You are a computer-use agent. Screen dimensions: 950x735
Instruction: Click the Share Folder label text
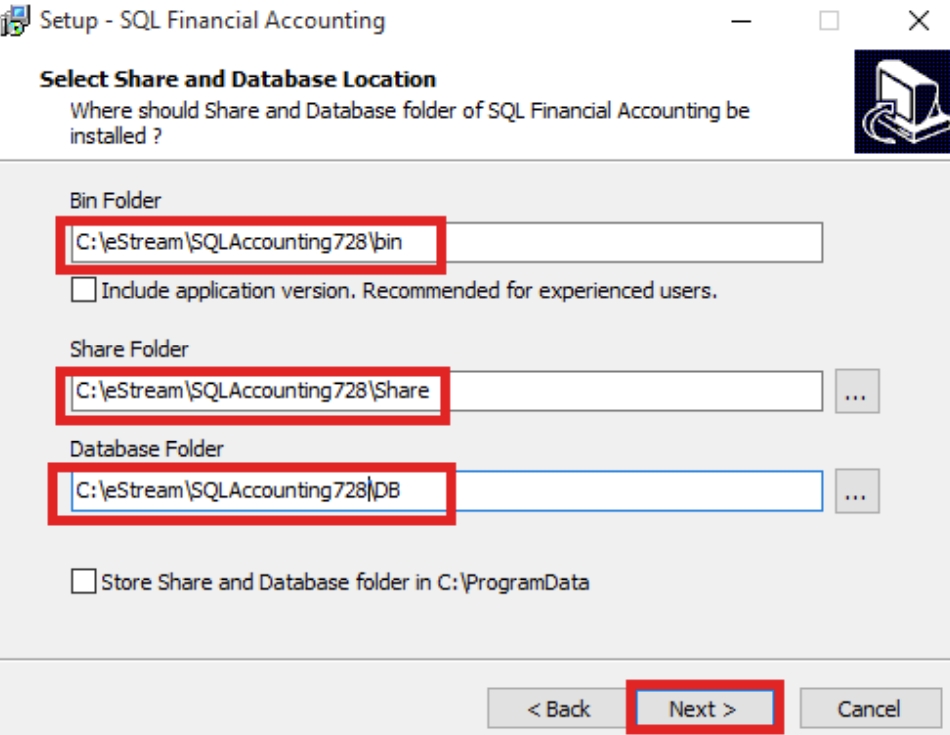coord(129,349)
